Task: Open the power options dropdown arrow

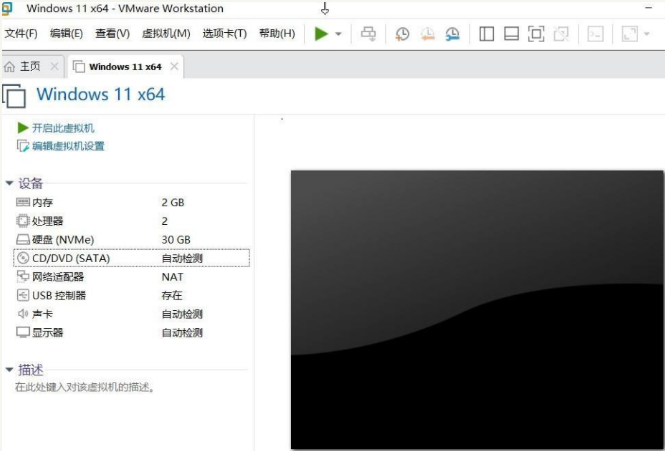Action: (x=338, y=34)
